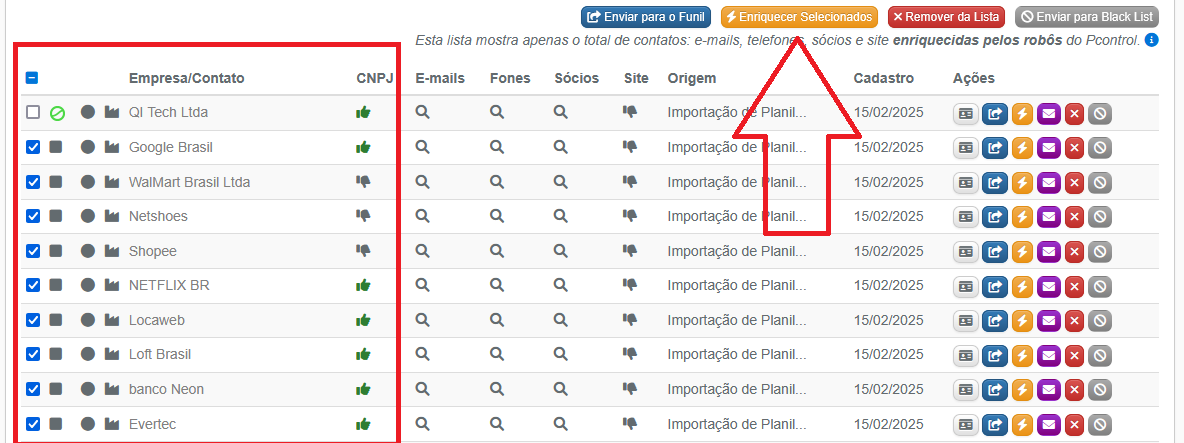The image size is (1184, 443).
Task: Click Enriquecer Selecionados button
Action: click(x=800, y=17)
